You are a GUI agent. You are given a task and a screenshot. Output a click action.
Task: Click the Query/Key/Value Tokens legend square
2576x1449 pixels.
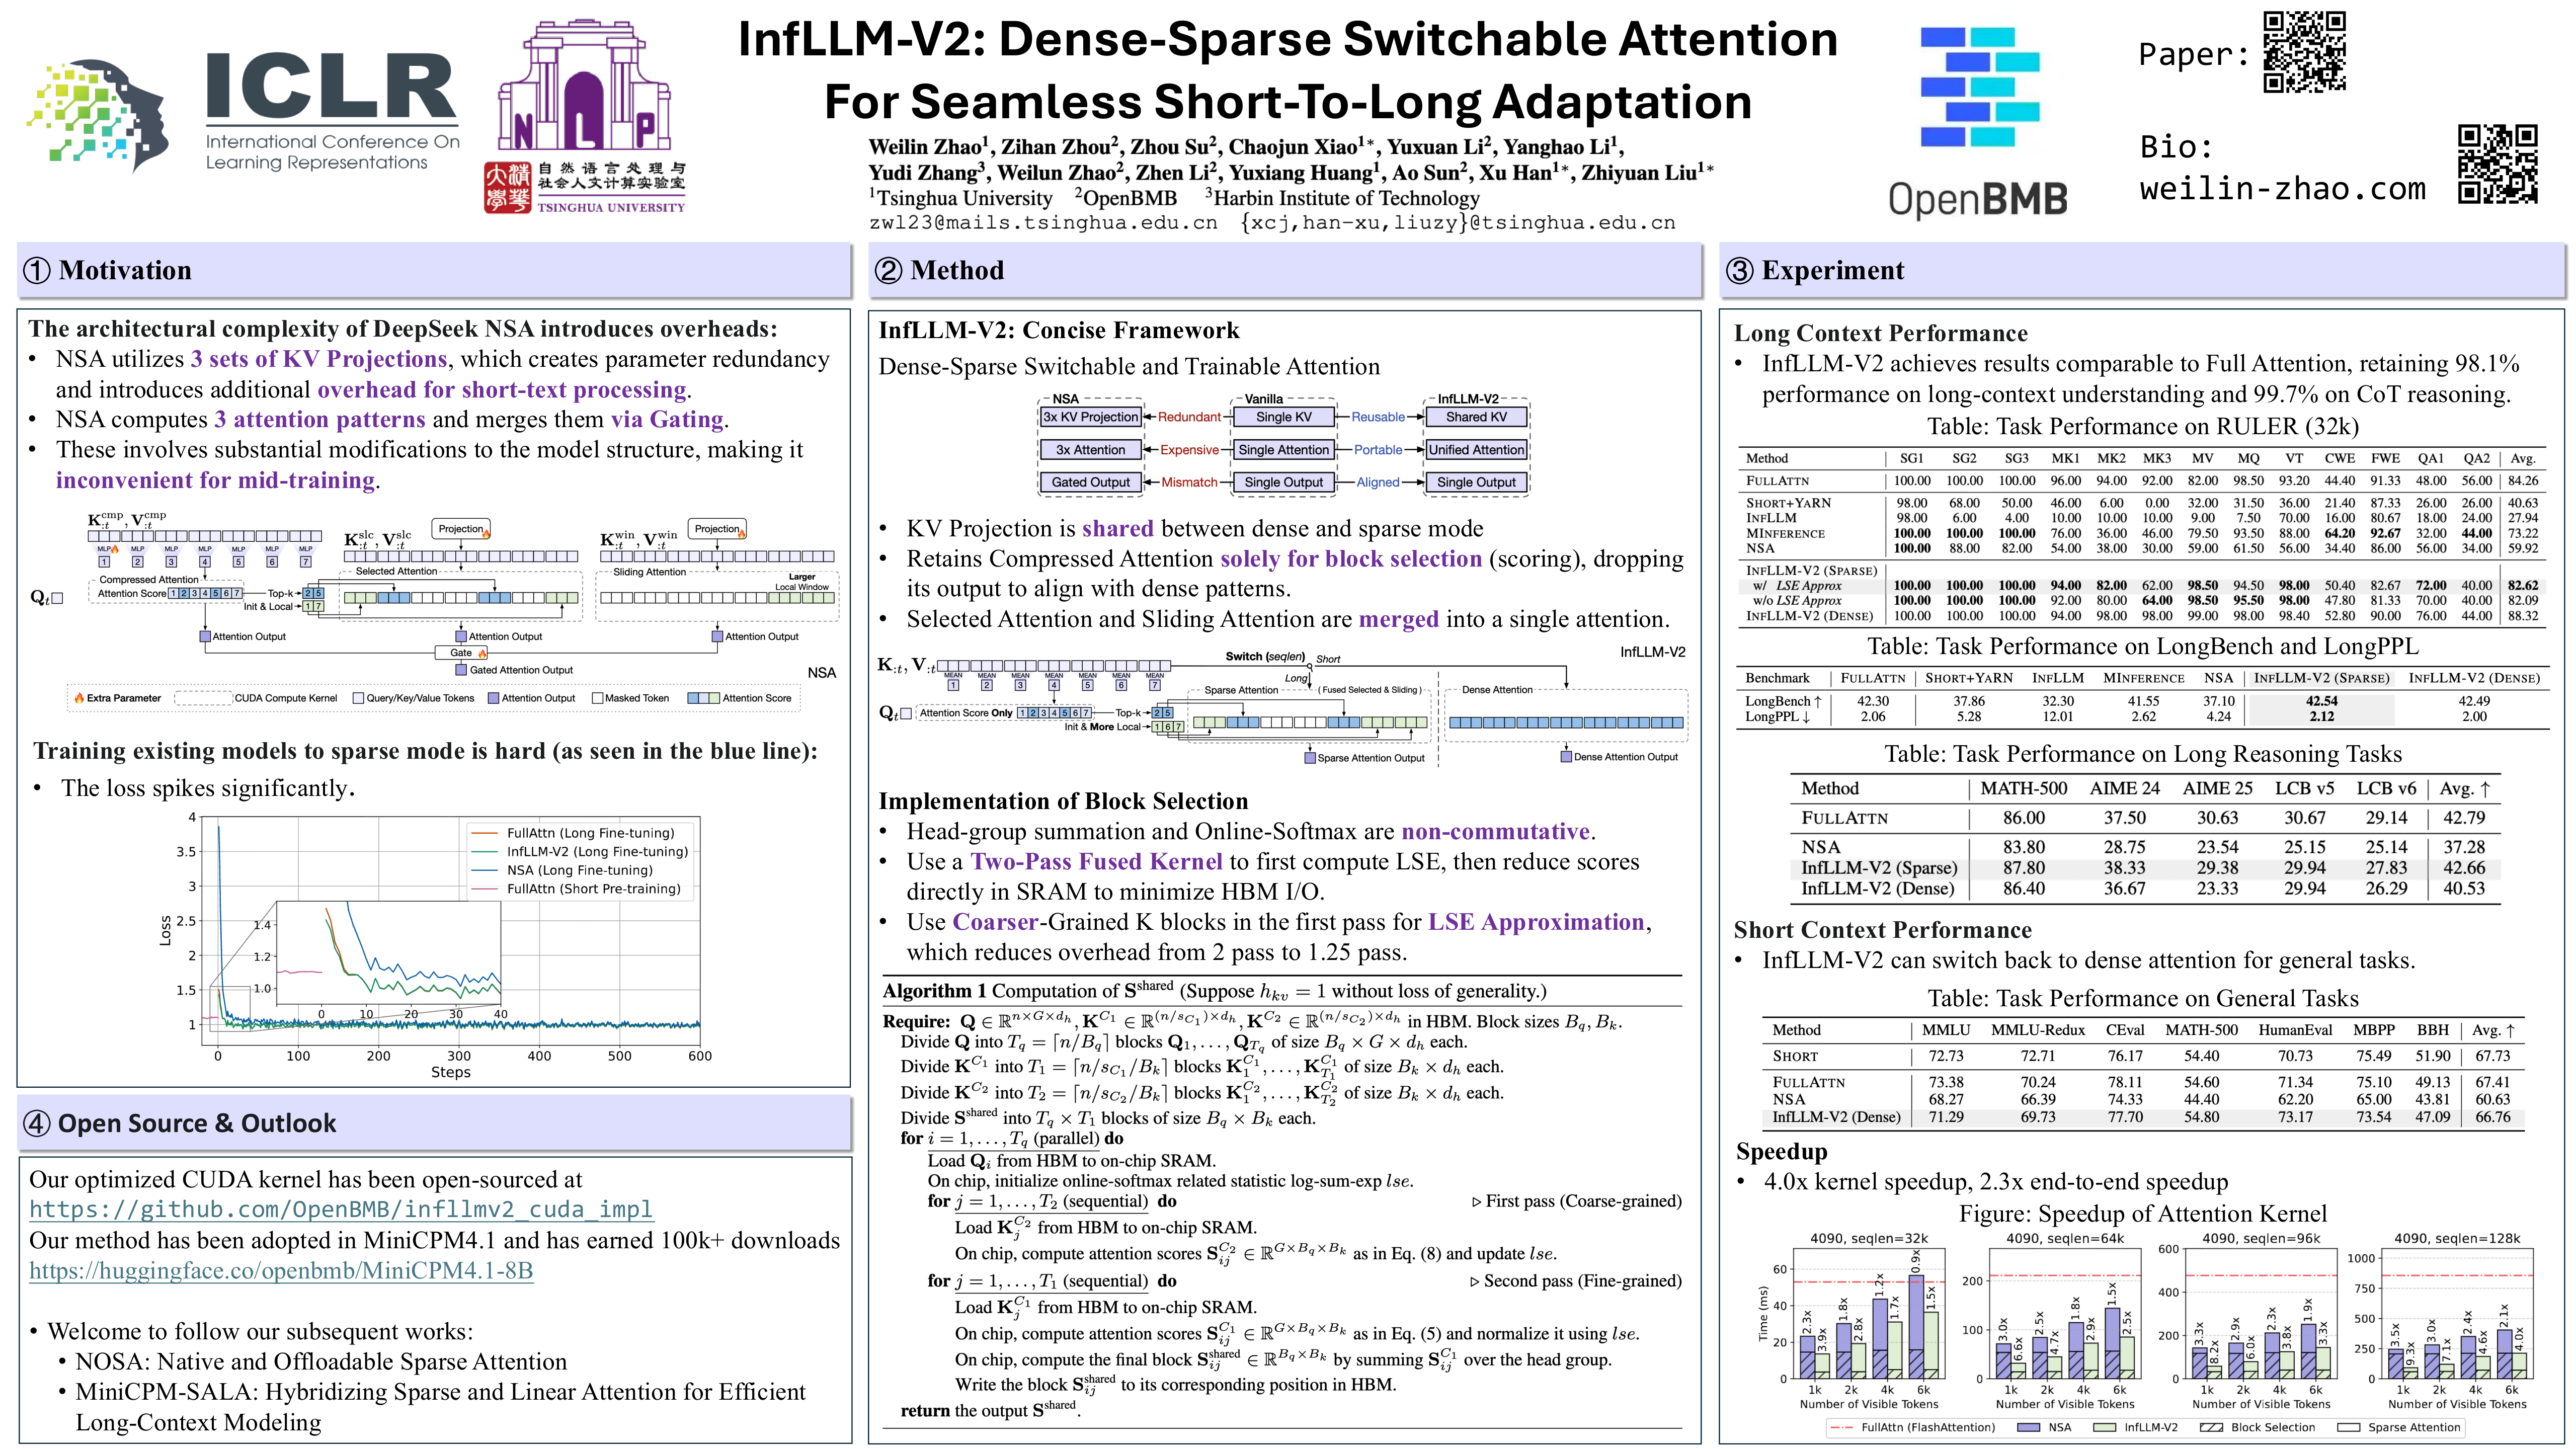click(358, 698)
